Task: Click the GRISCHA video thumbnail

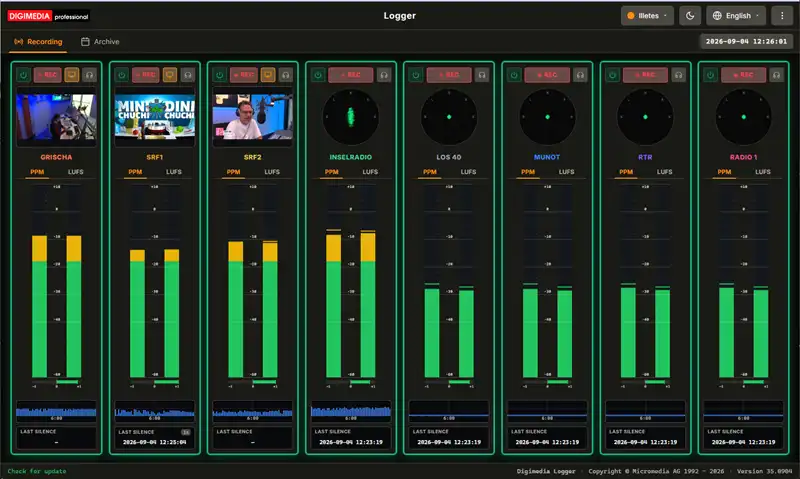Action: (56, 117)
